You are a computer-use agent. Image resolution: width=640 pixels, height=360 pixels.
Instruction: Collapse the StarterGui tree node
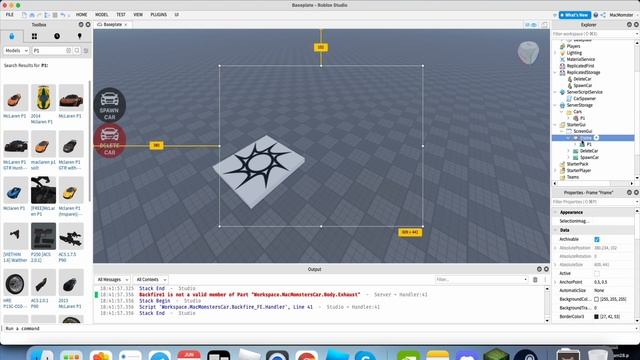[555, 124]
